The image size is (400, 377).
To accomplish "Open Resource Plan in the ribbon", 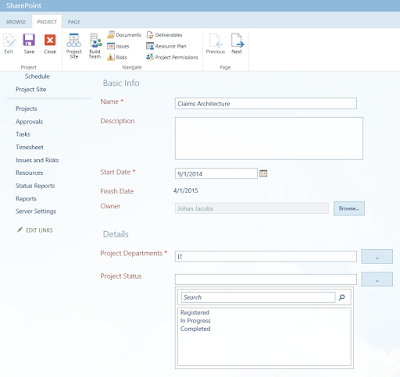I will (x=166, y=46).
